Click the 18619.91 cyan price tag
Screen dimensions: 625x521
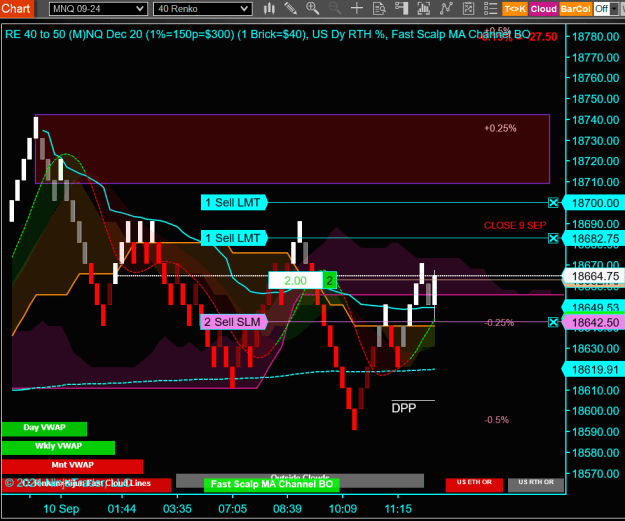point(593,370)
